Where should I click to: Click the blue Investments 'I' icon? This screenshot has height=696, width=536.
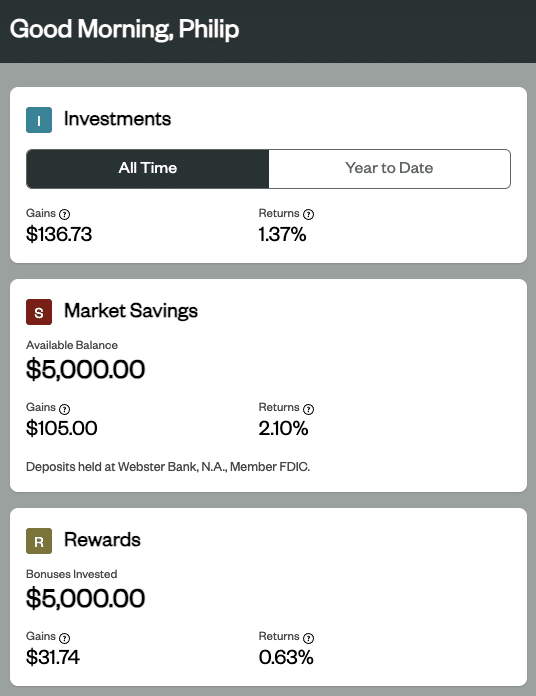click(x=39, y=120)
